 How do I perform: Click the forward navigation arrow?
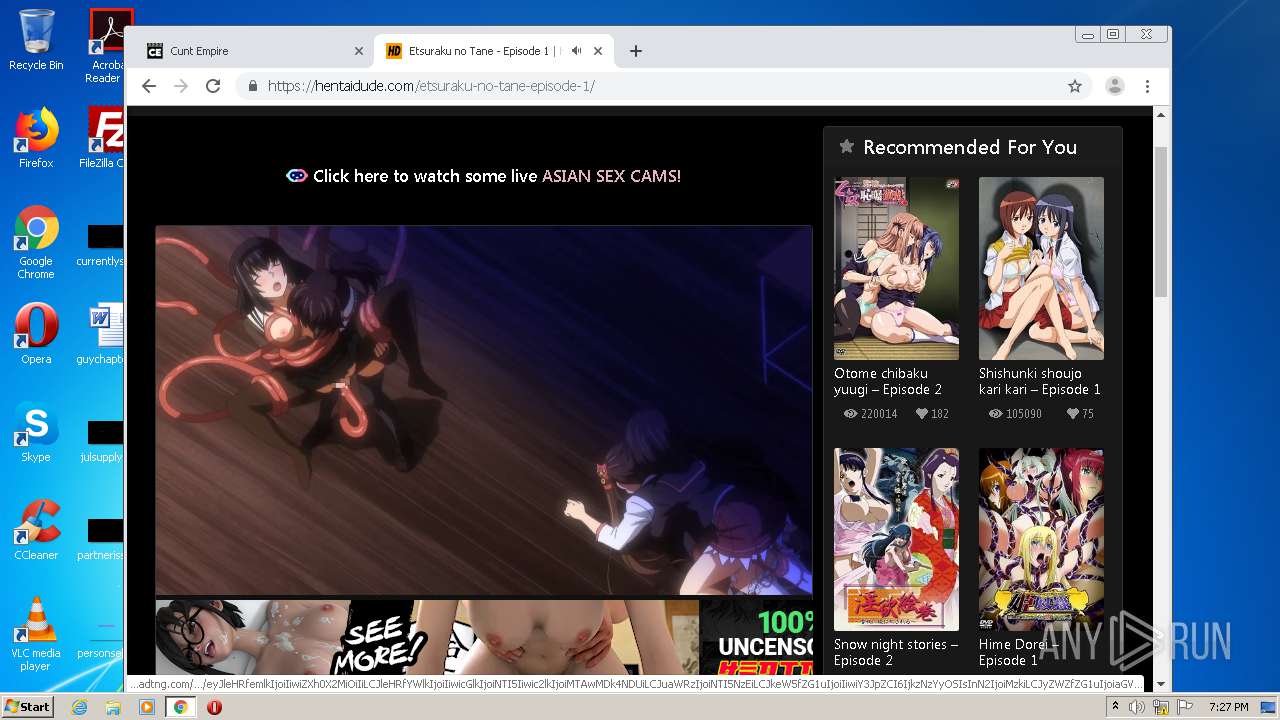point(181,86)
